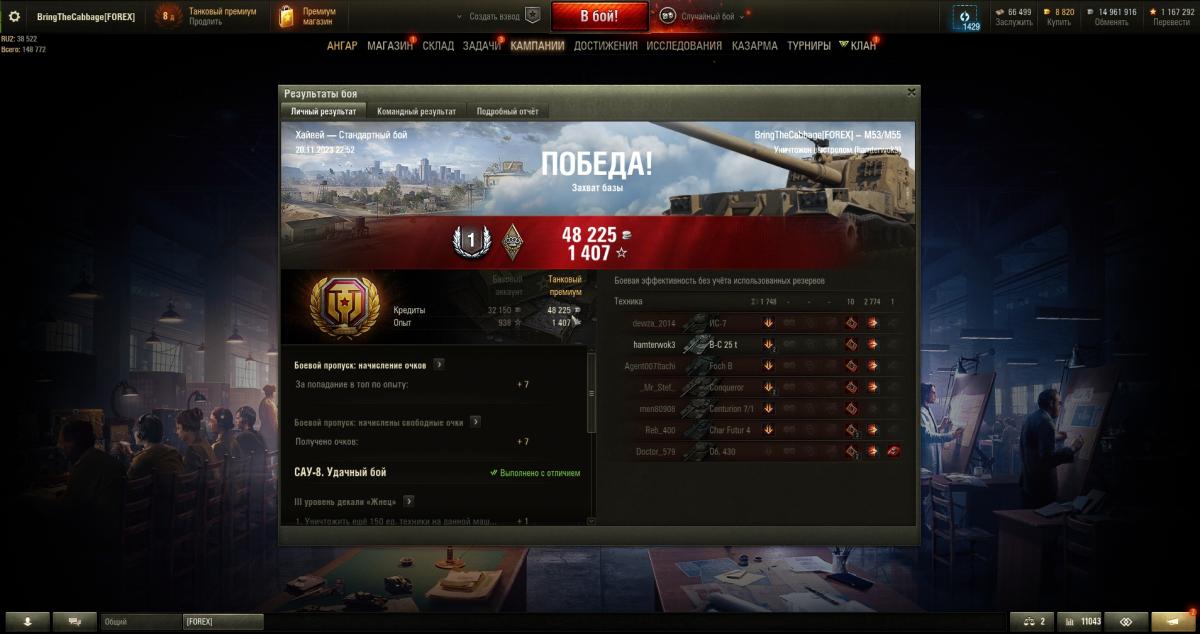Open the ИССЛЕДОВАНИЯ menu item

pyautogui.click(x=684, y=46)
